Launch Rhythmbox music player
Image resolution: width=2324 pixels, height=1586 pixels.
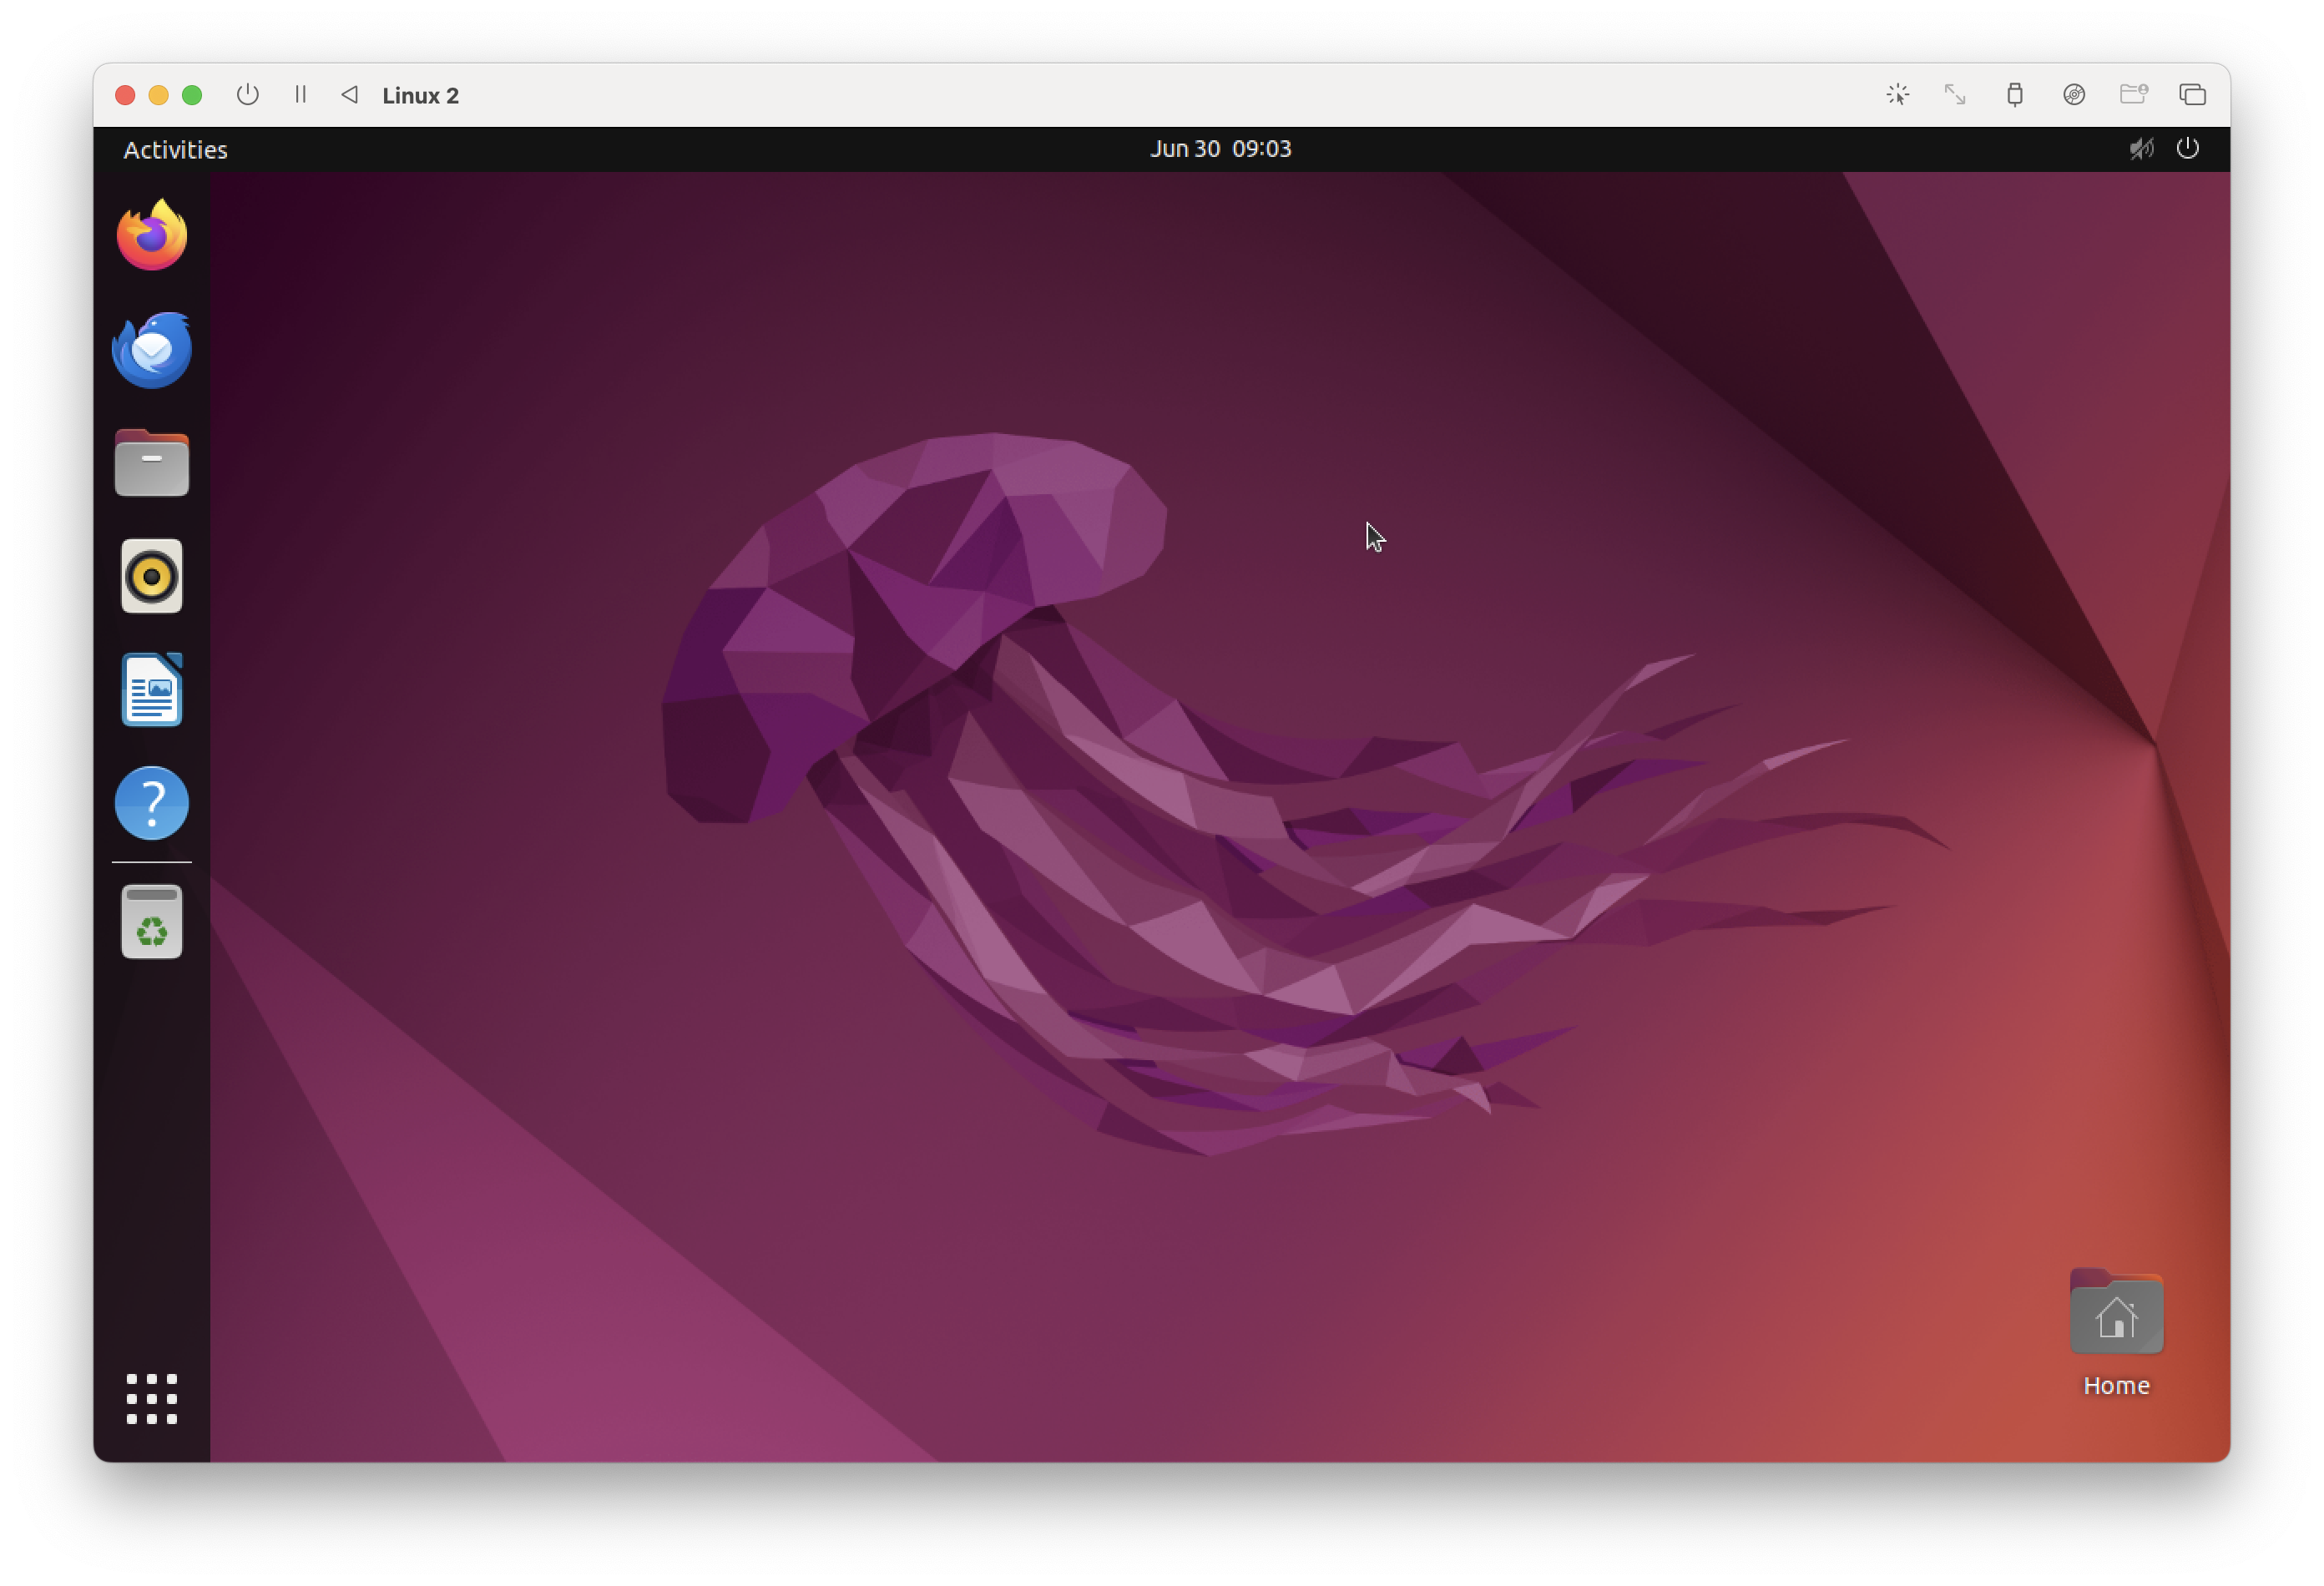(152, 576)
